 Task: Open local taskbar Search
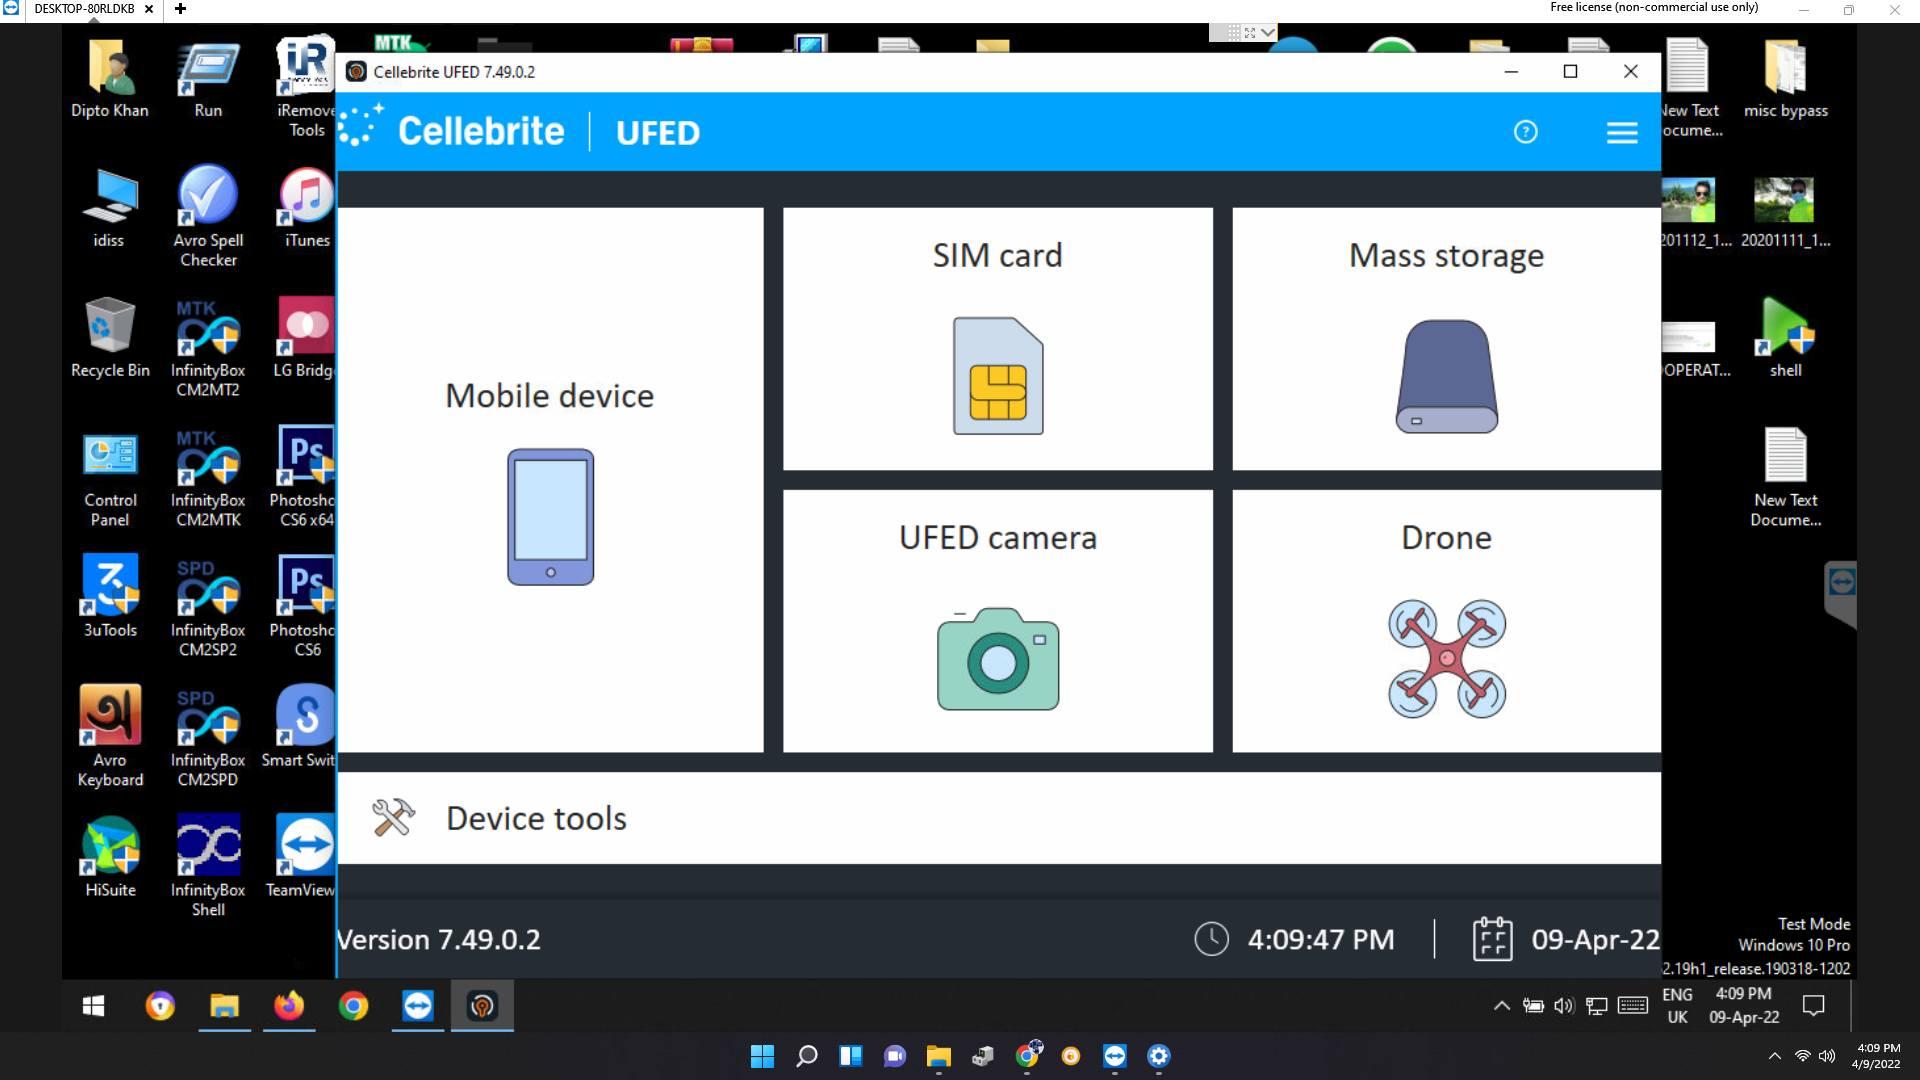(806, 1056)
